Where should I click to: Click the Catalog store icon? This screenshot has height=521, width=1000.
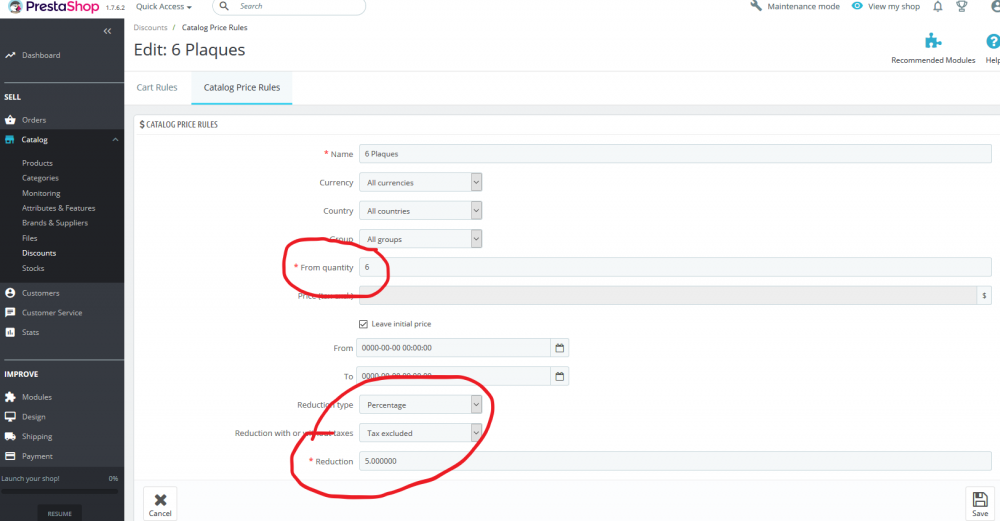click(10, 140)
